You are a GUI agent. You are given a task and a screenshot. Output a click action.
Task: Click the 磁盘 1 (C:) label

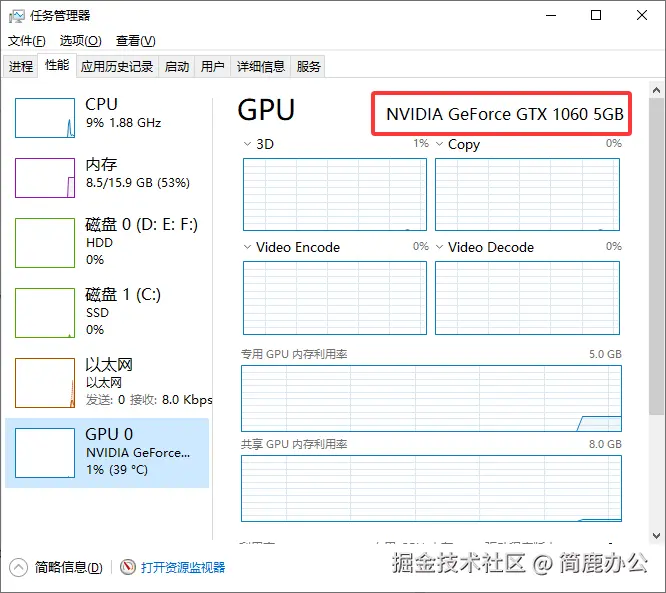123,294
